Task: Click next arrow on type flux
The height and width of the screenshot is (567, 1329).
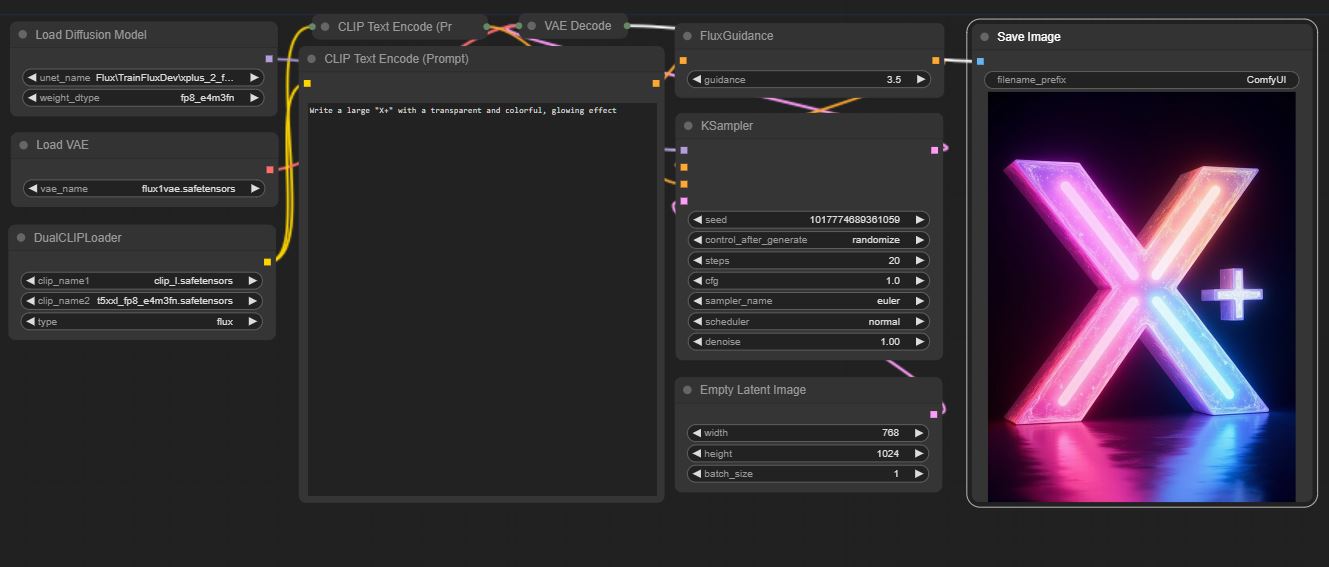Action: (x=253, y=322)
